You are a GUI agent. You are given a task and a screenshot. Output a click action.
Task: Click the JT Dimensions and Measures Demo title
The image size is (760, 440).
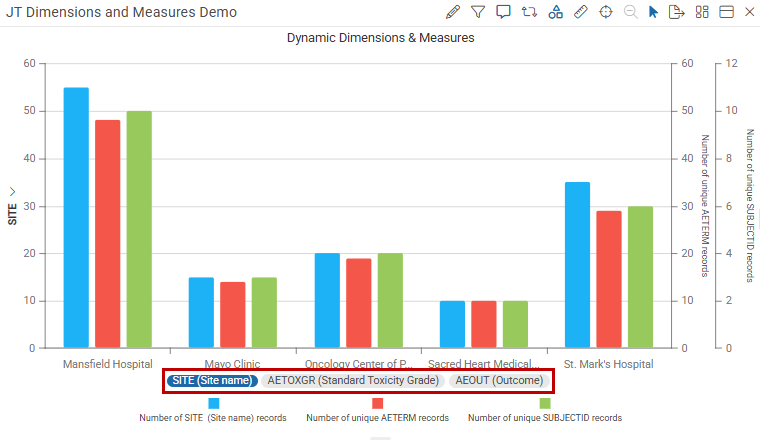(x=121, y=12)
